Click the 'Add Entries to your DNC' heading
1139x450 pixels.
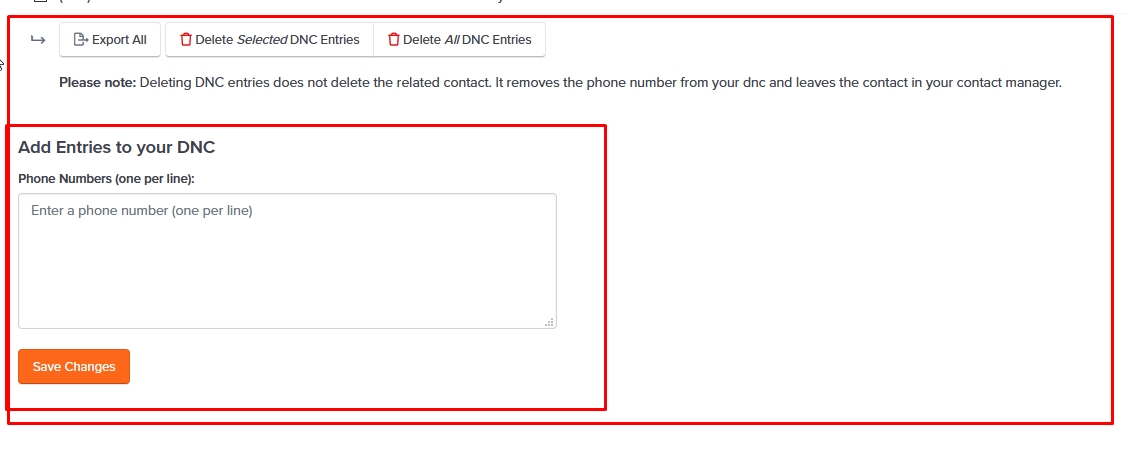117,148
